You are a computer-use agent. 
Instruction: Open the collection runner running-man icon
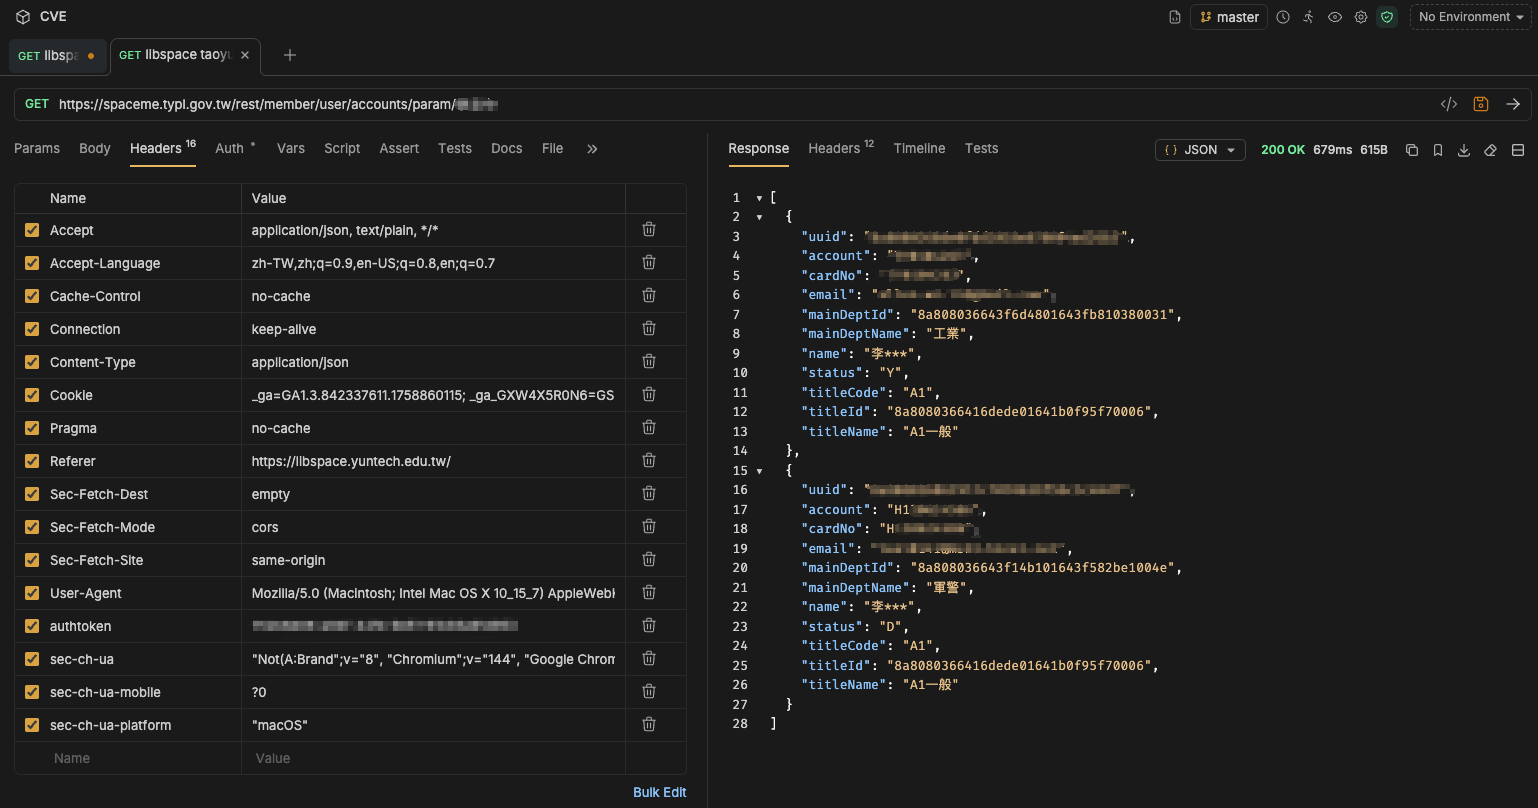pos(1308,17)
